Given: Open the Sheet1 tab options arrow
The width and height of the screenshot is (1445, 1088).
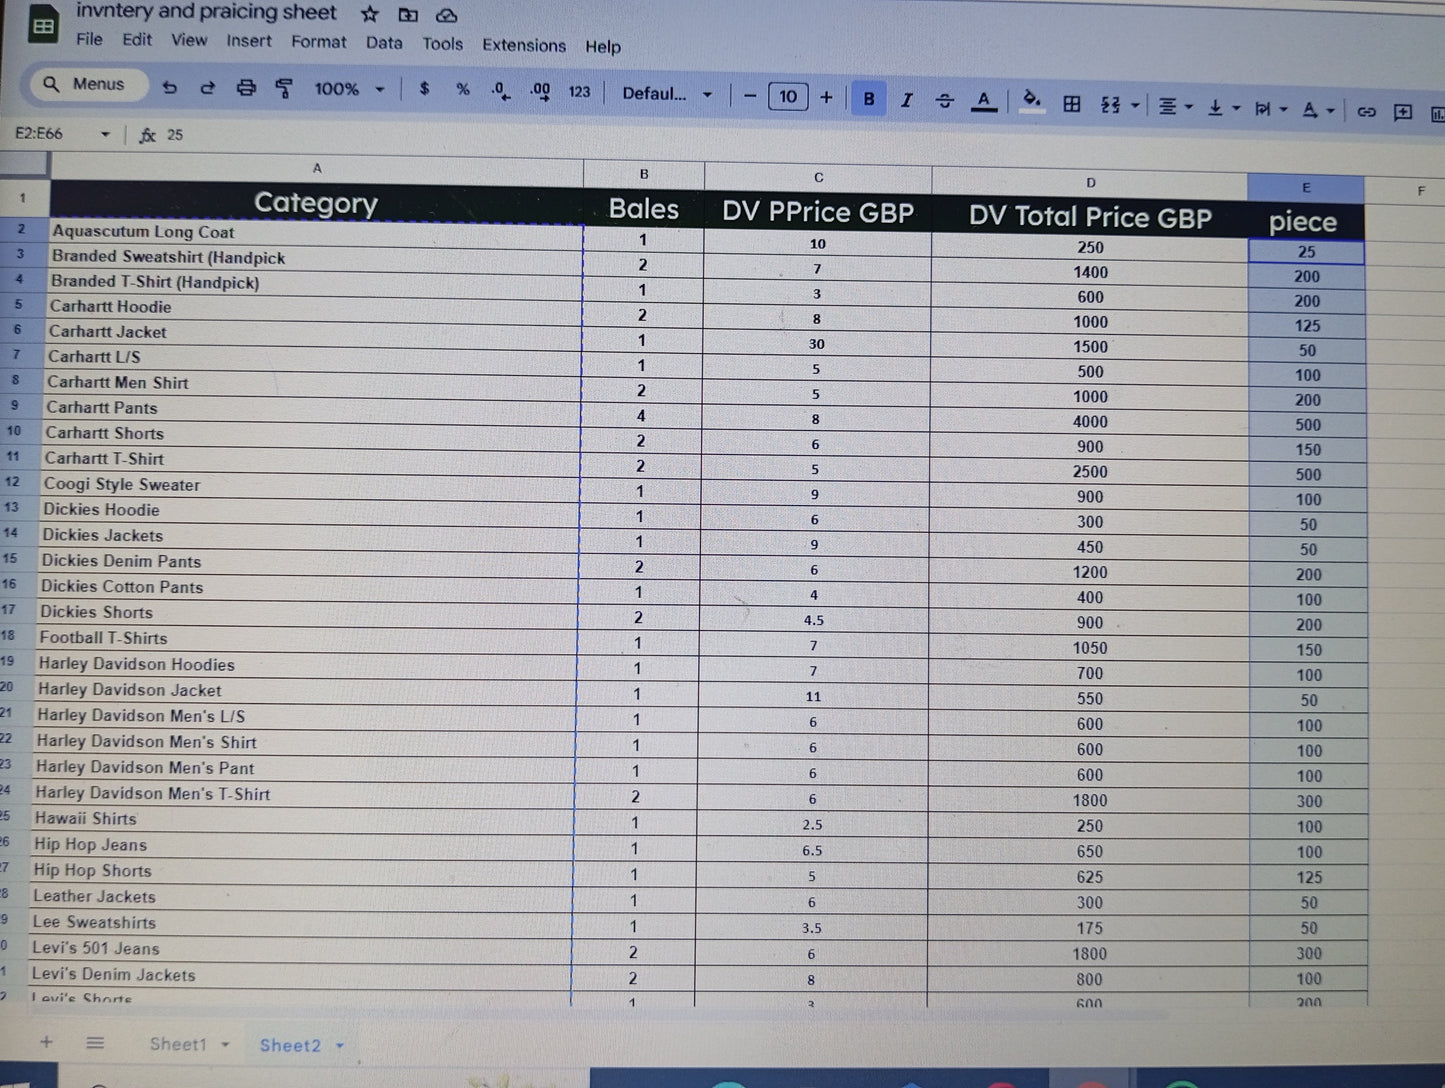Looking at the screenshot, I should coord(226,1045).
